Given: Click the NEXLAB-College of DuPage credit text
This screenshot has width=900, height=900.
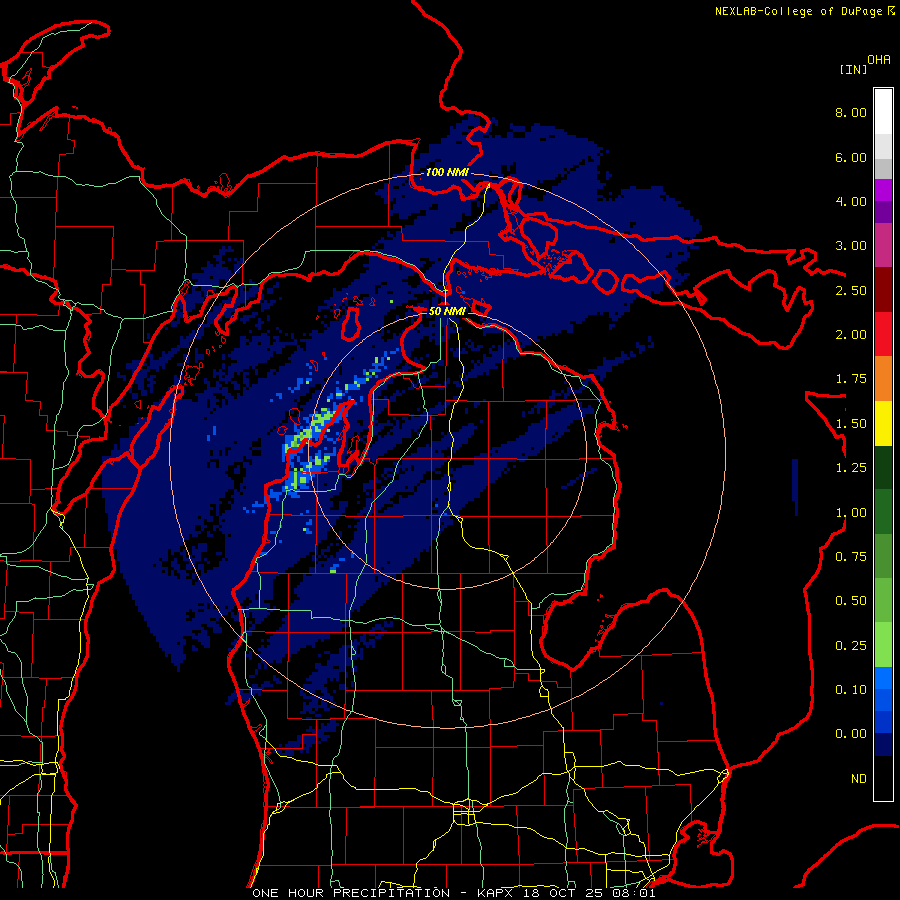Looking at the screenshot, I should pos(798,11).
